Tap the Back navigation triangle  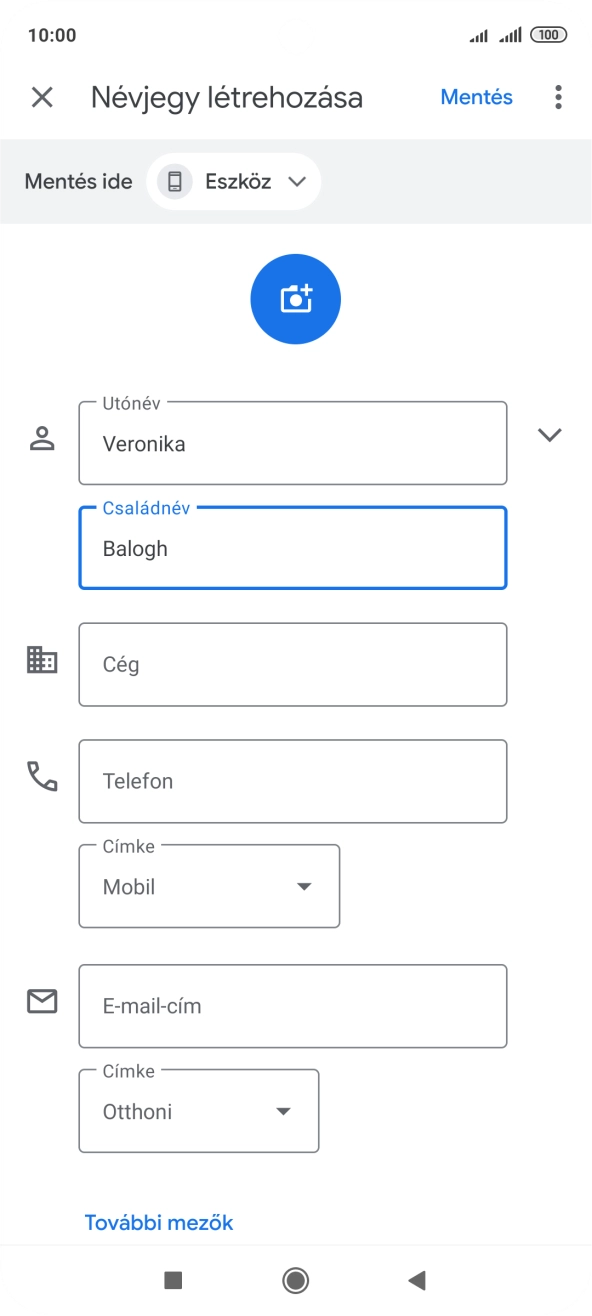coord(416,1278)
